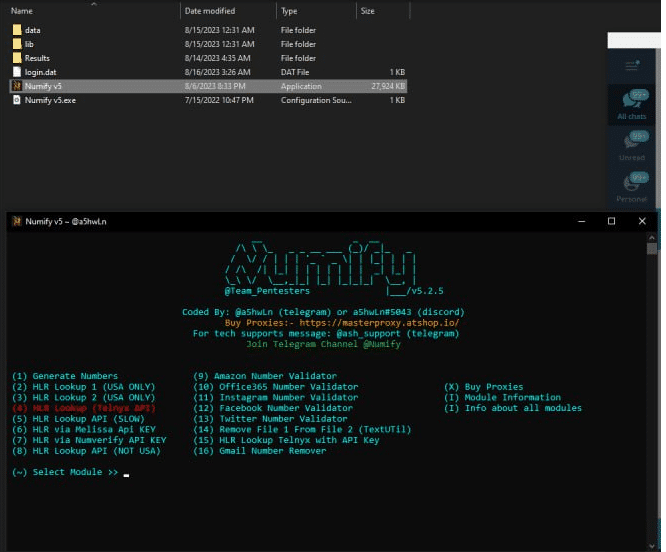Open the Personal chats folder icon
Image resolution: width=666 pixels, height=552 pixels.
pyautogui.click(x=631, y=185)
